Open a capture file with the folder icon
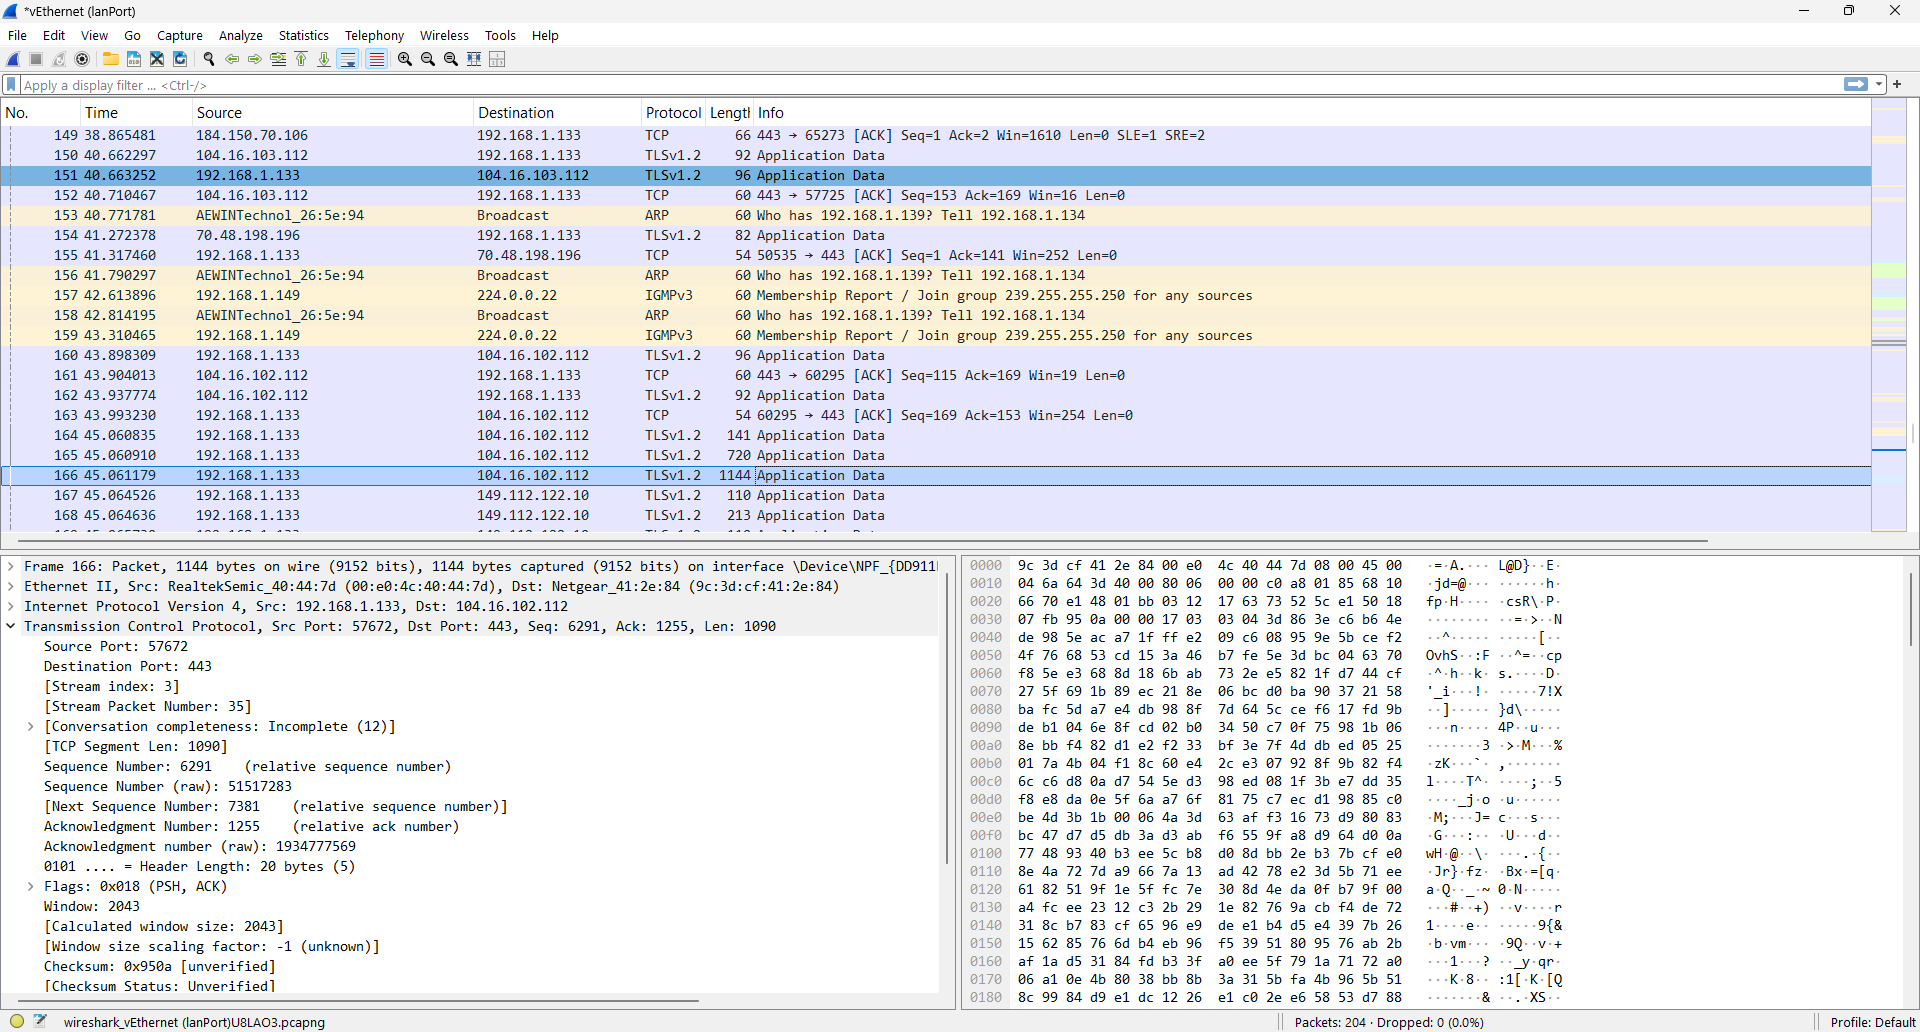This screenshot has width=1920, height=1032. (x=111, y=59)
